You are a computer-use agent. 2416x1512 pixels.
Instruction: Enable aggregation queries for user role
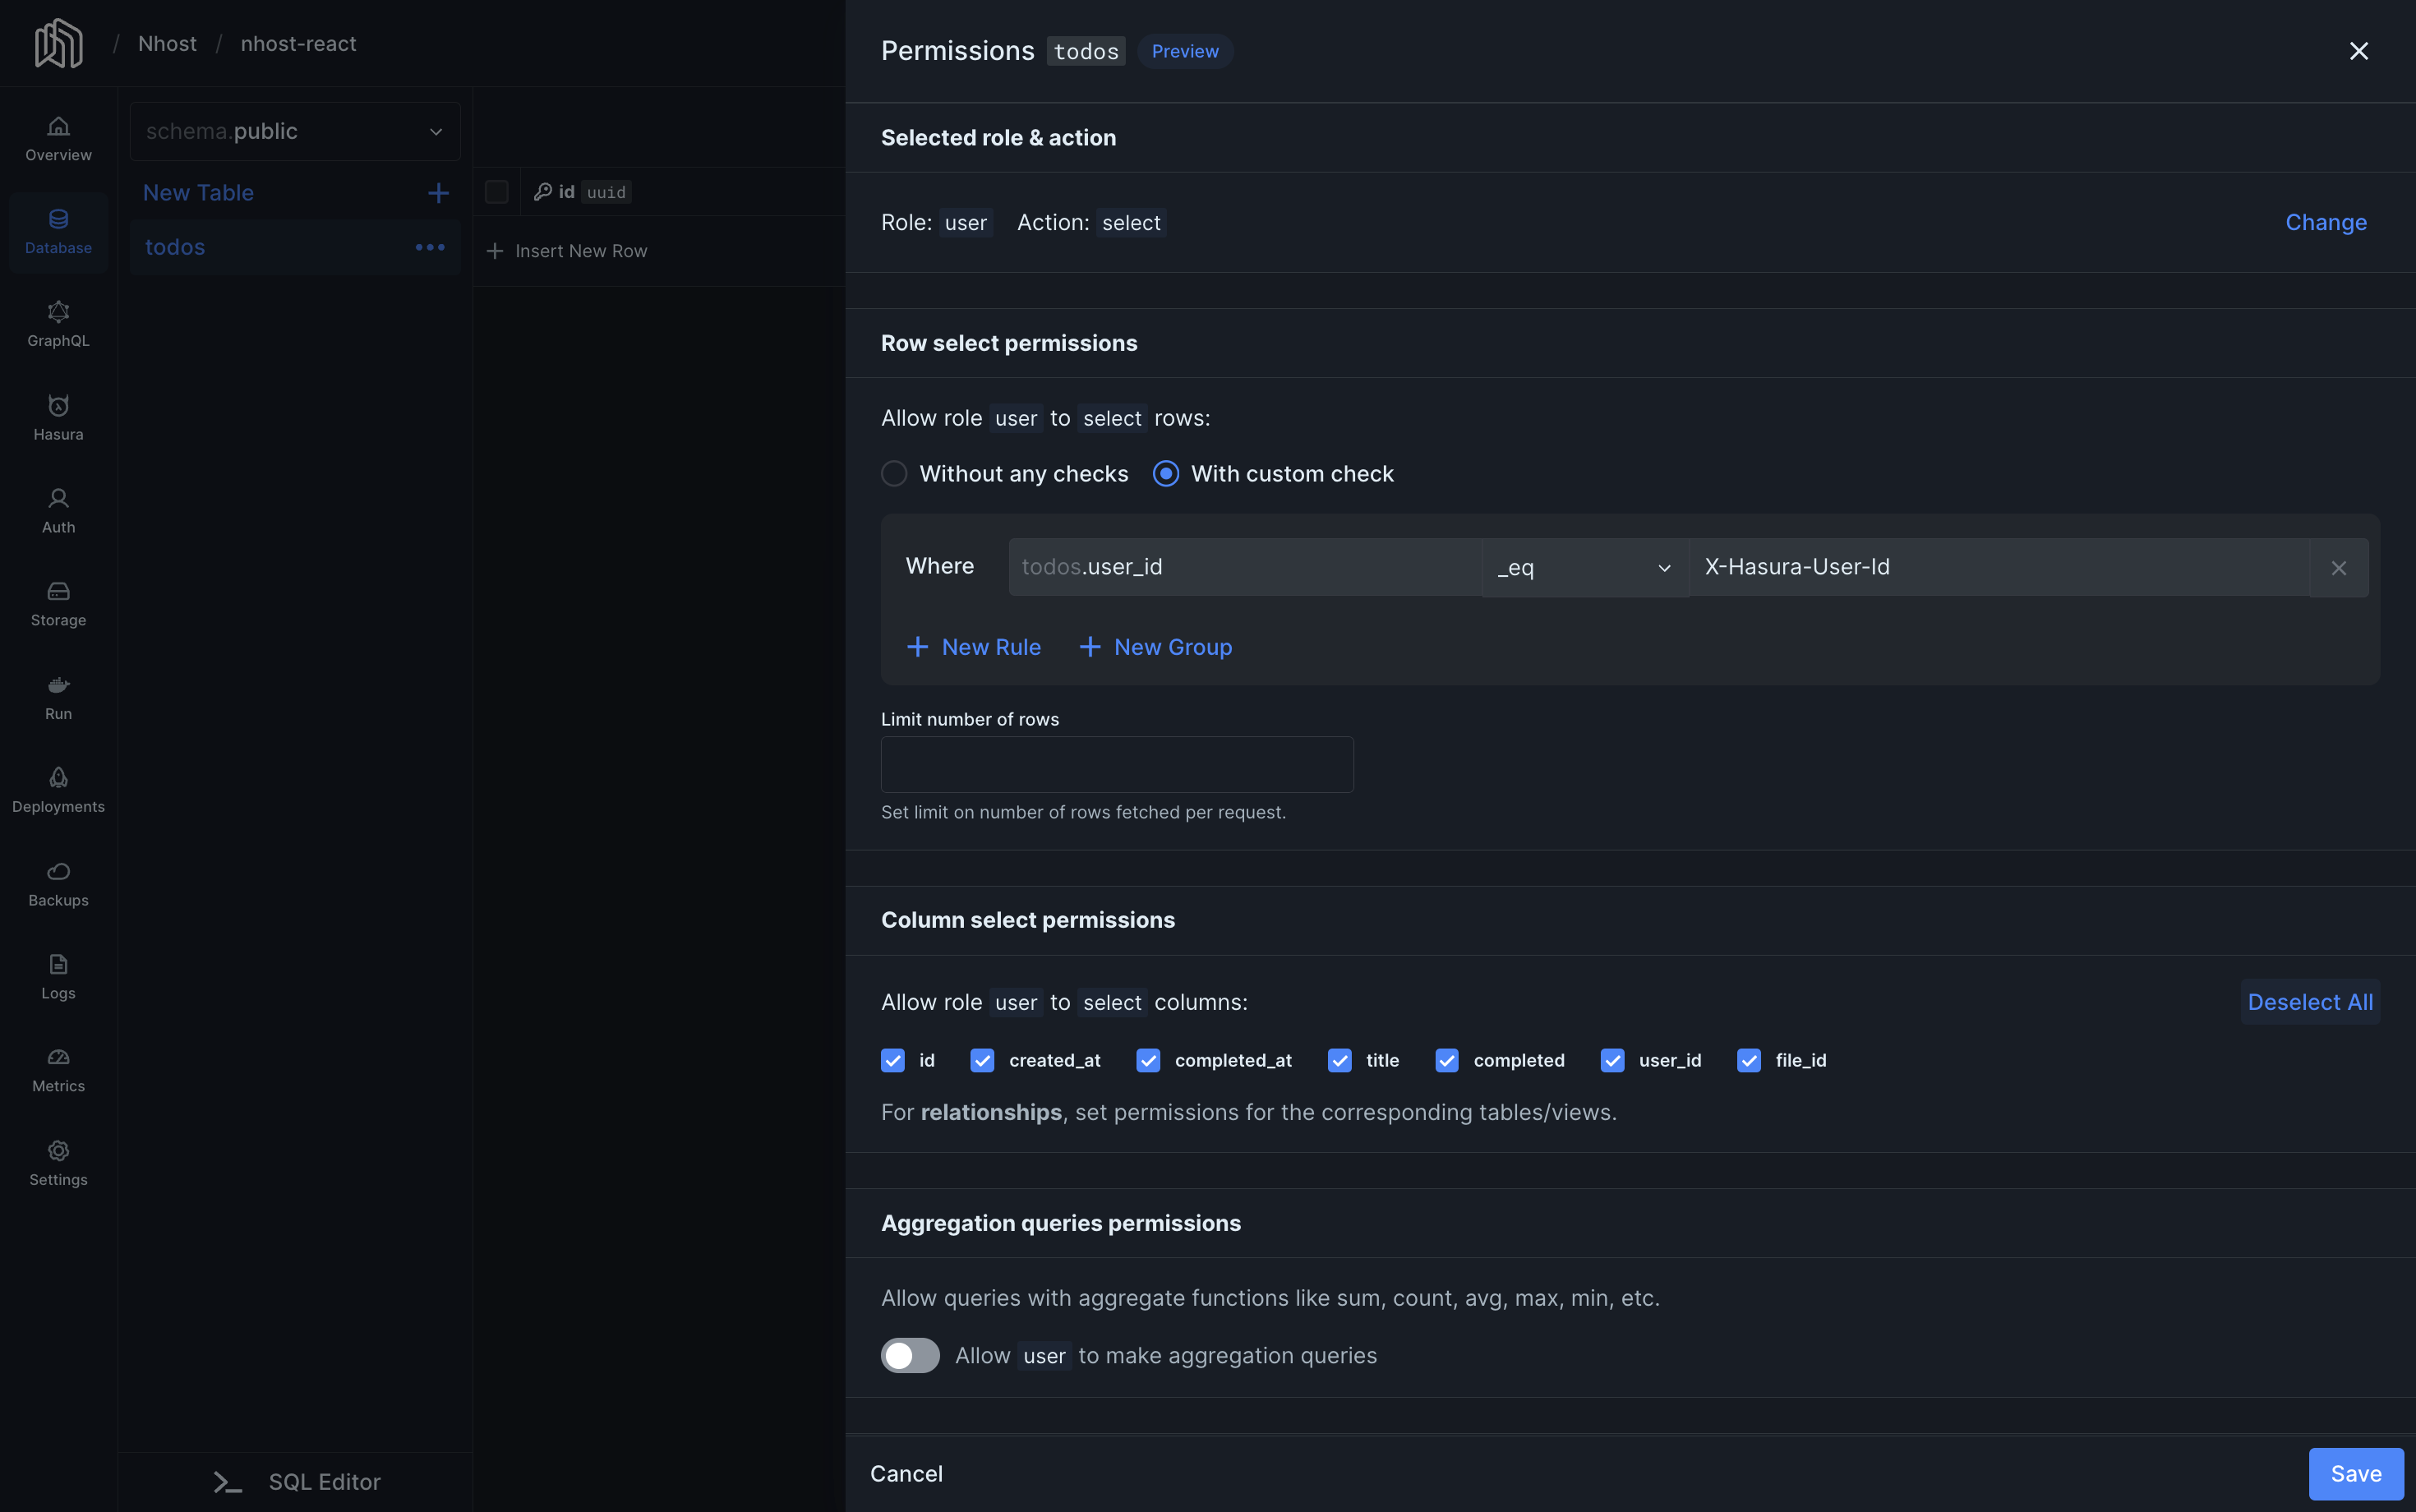click(x=909, y=1355)
